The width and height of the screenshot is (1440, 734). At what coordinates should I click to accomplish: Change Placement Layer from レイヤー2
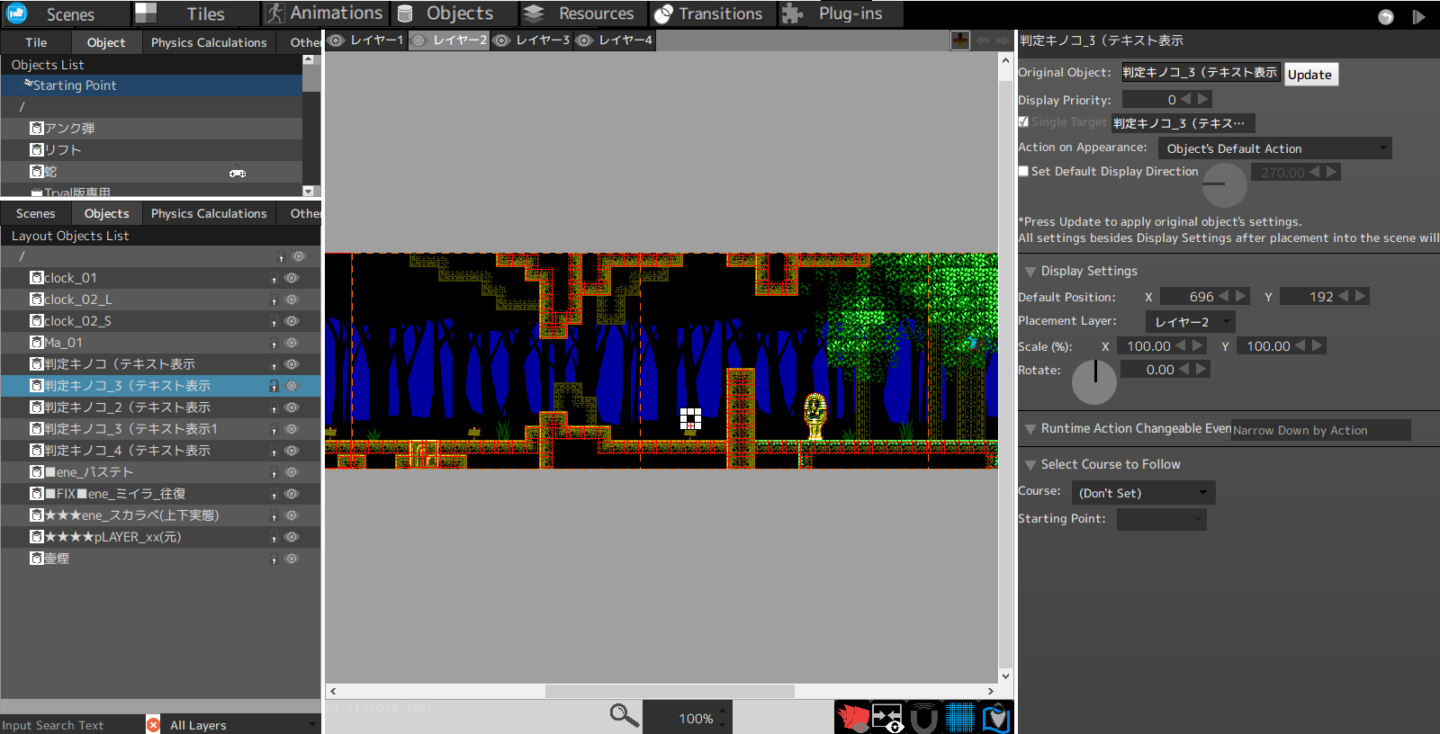(1190, 321)
